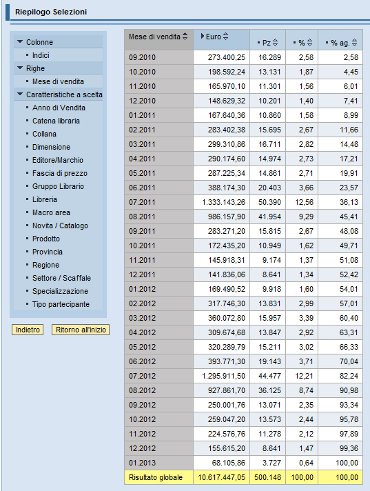The width and height of the screenshot is (370, 491).
Task: Collapse the Caratteristiche a scelta section
Action: (20, 94)
